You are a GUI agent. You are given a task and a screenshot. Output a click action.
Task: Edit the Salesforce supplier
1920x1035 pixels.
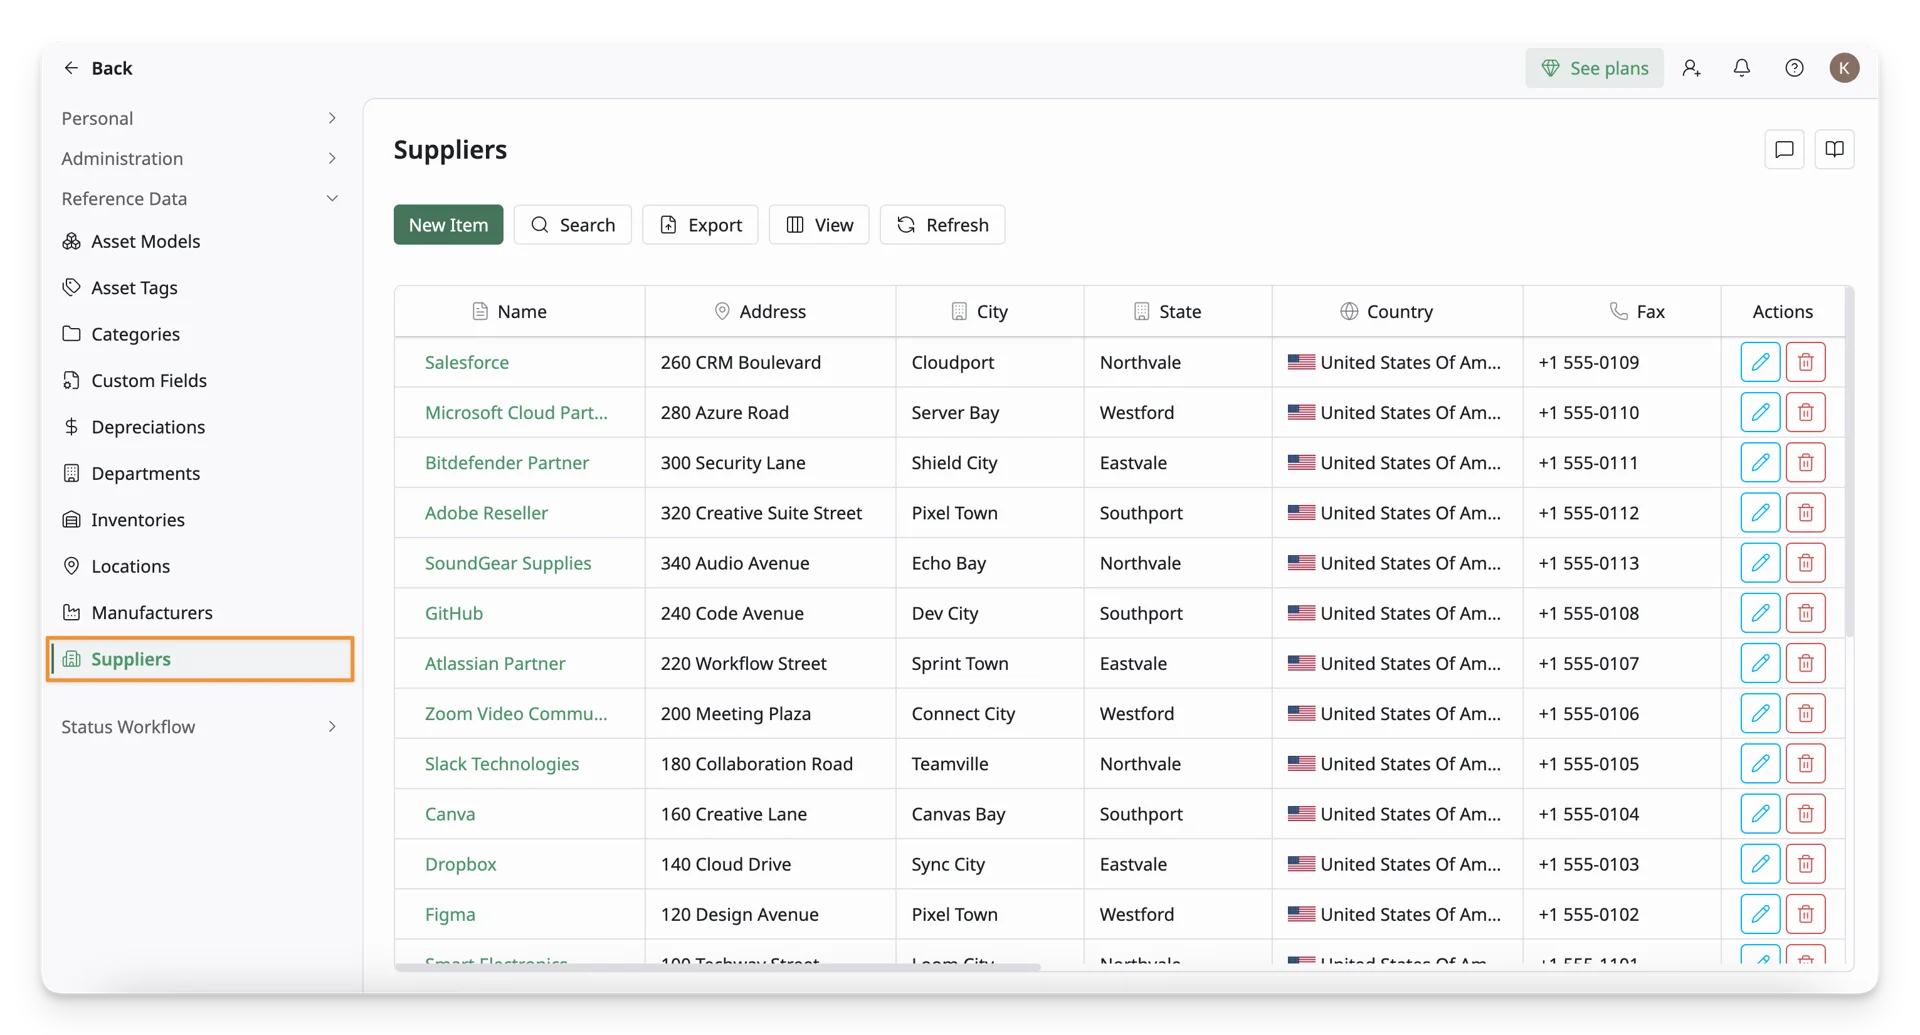point(1760,362)
